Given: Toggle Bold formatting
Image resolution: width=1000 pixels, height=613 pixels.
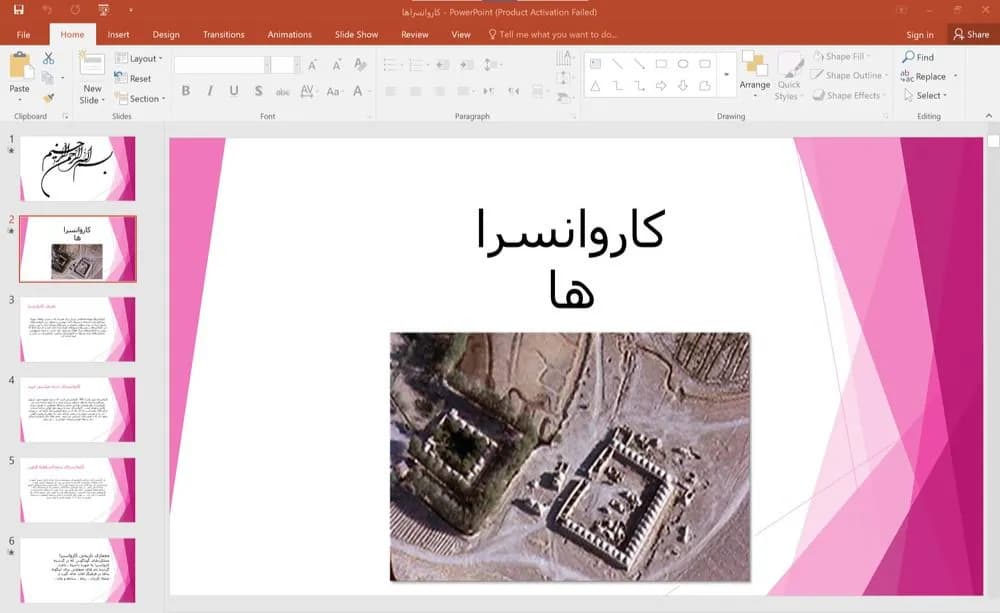Looking at the screenshot, I should [x=186, y=91].
